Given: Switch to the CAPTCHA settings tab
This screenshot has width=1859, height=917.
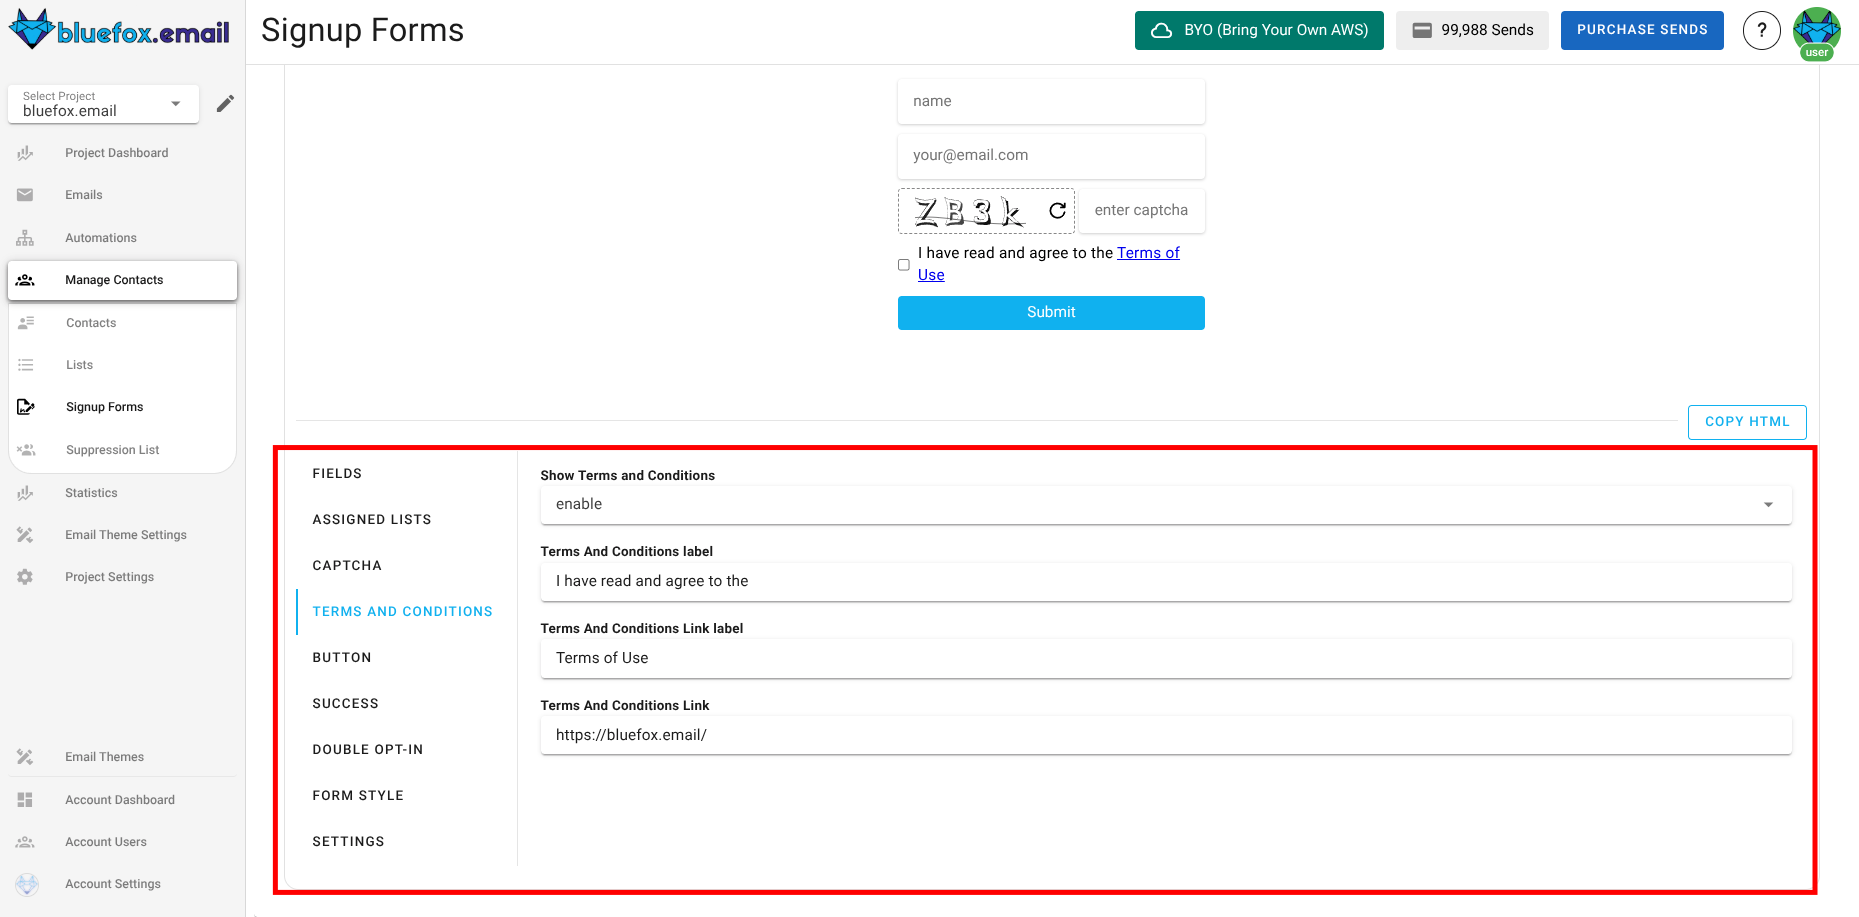Looking at the screenshot, I should (x=347, y=565).
